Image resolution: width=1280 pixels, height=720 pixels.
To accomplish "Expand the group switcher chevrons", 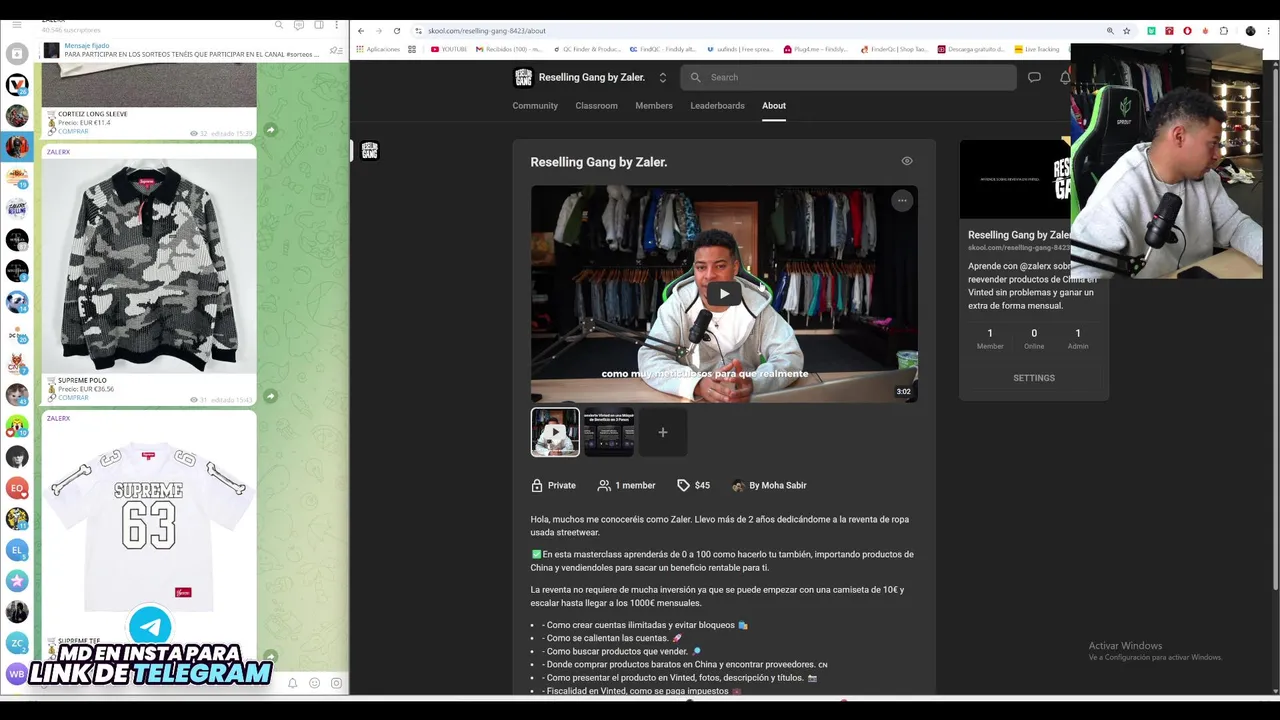I will 662,77.
